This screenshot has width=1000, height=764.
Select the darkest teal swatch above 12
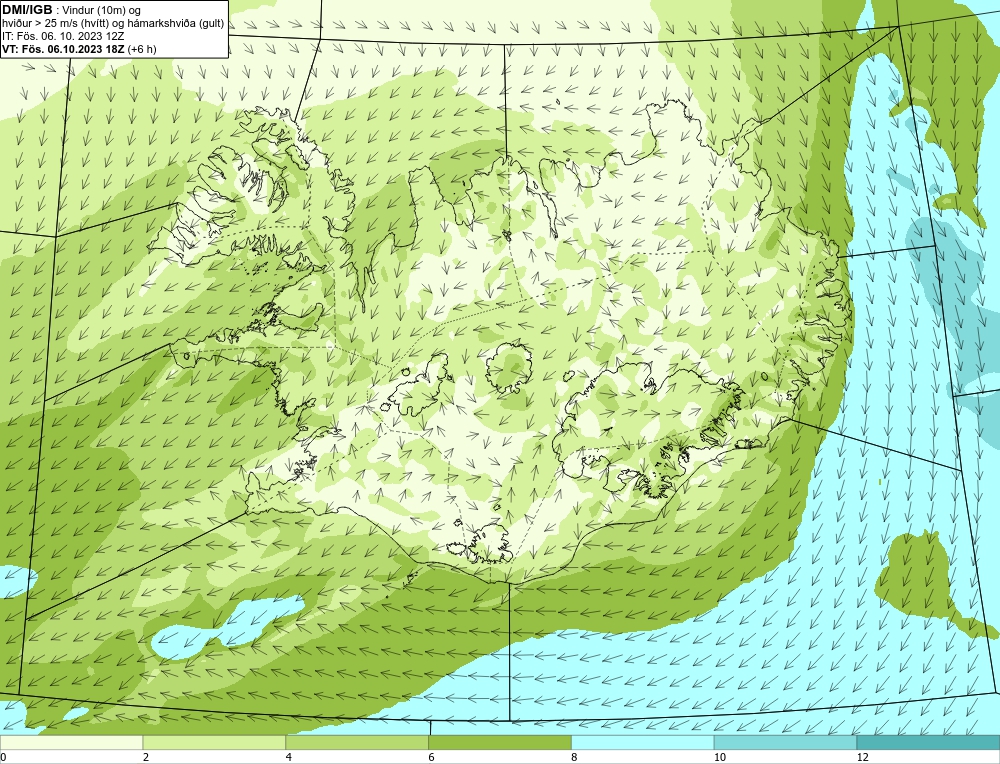point(929,743)
